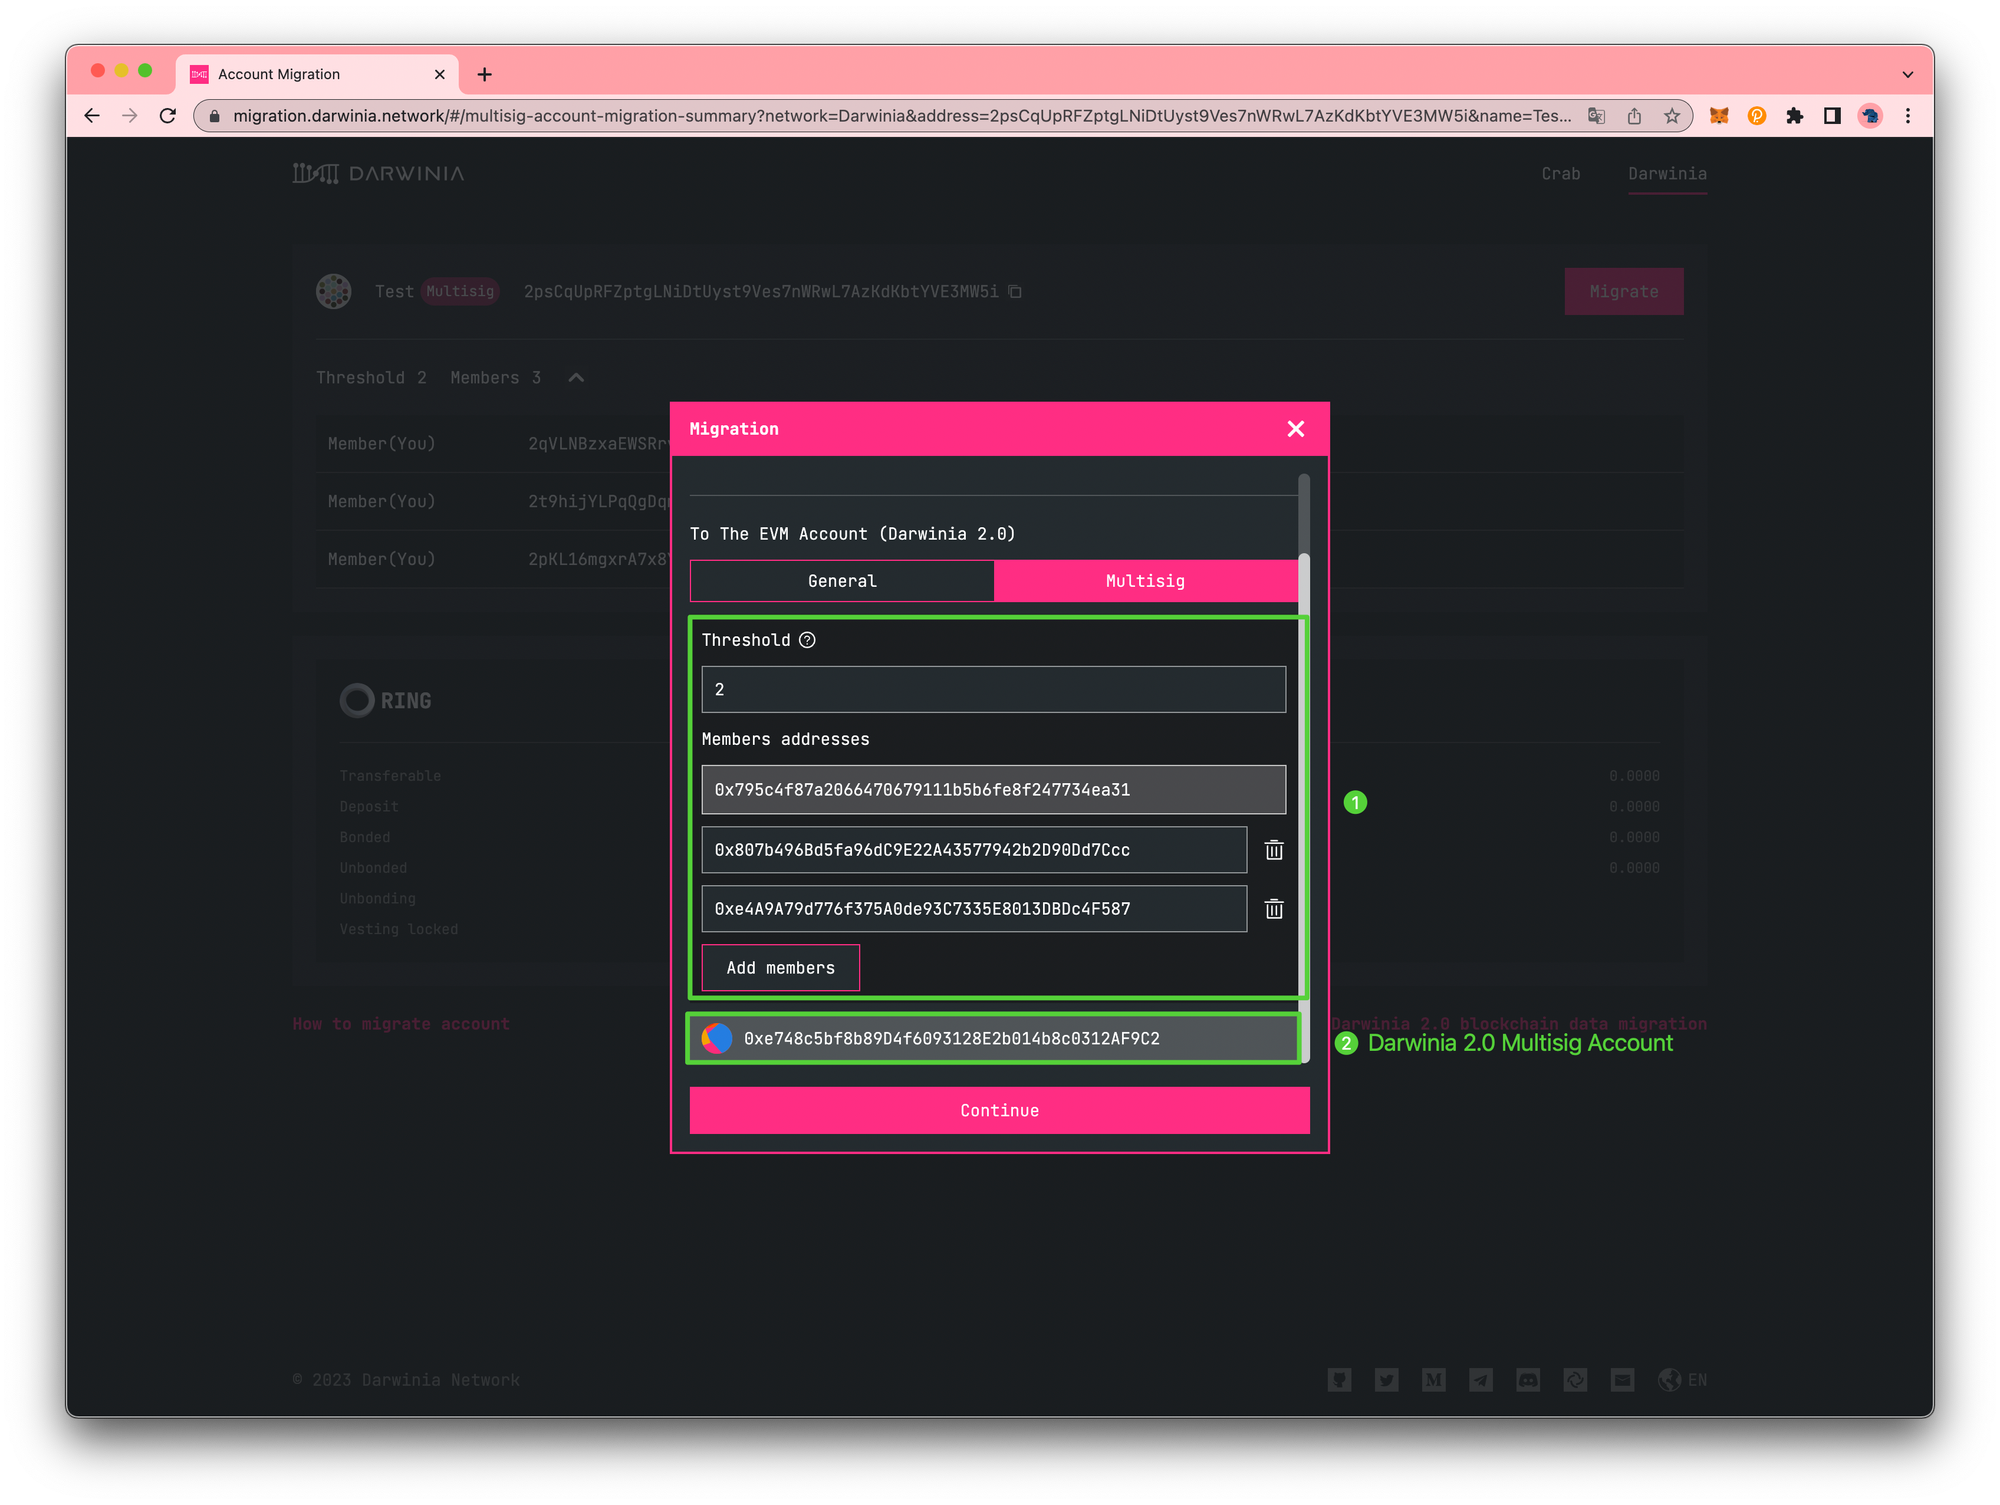The width and height of the screenshot is (2000, 1505).
Task: Click the share page icon in address bar
Action: 1634,116
